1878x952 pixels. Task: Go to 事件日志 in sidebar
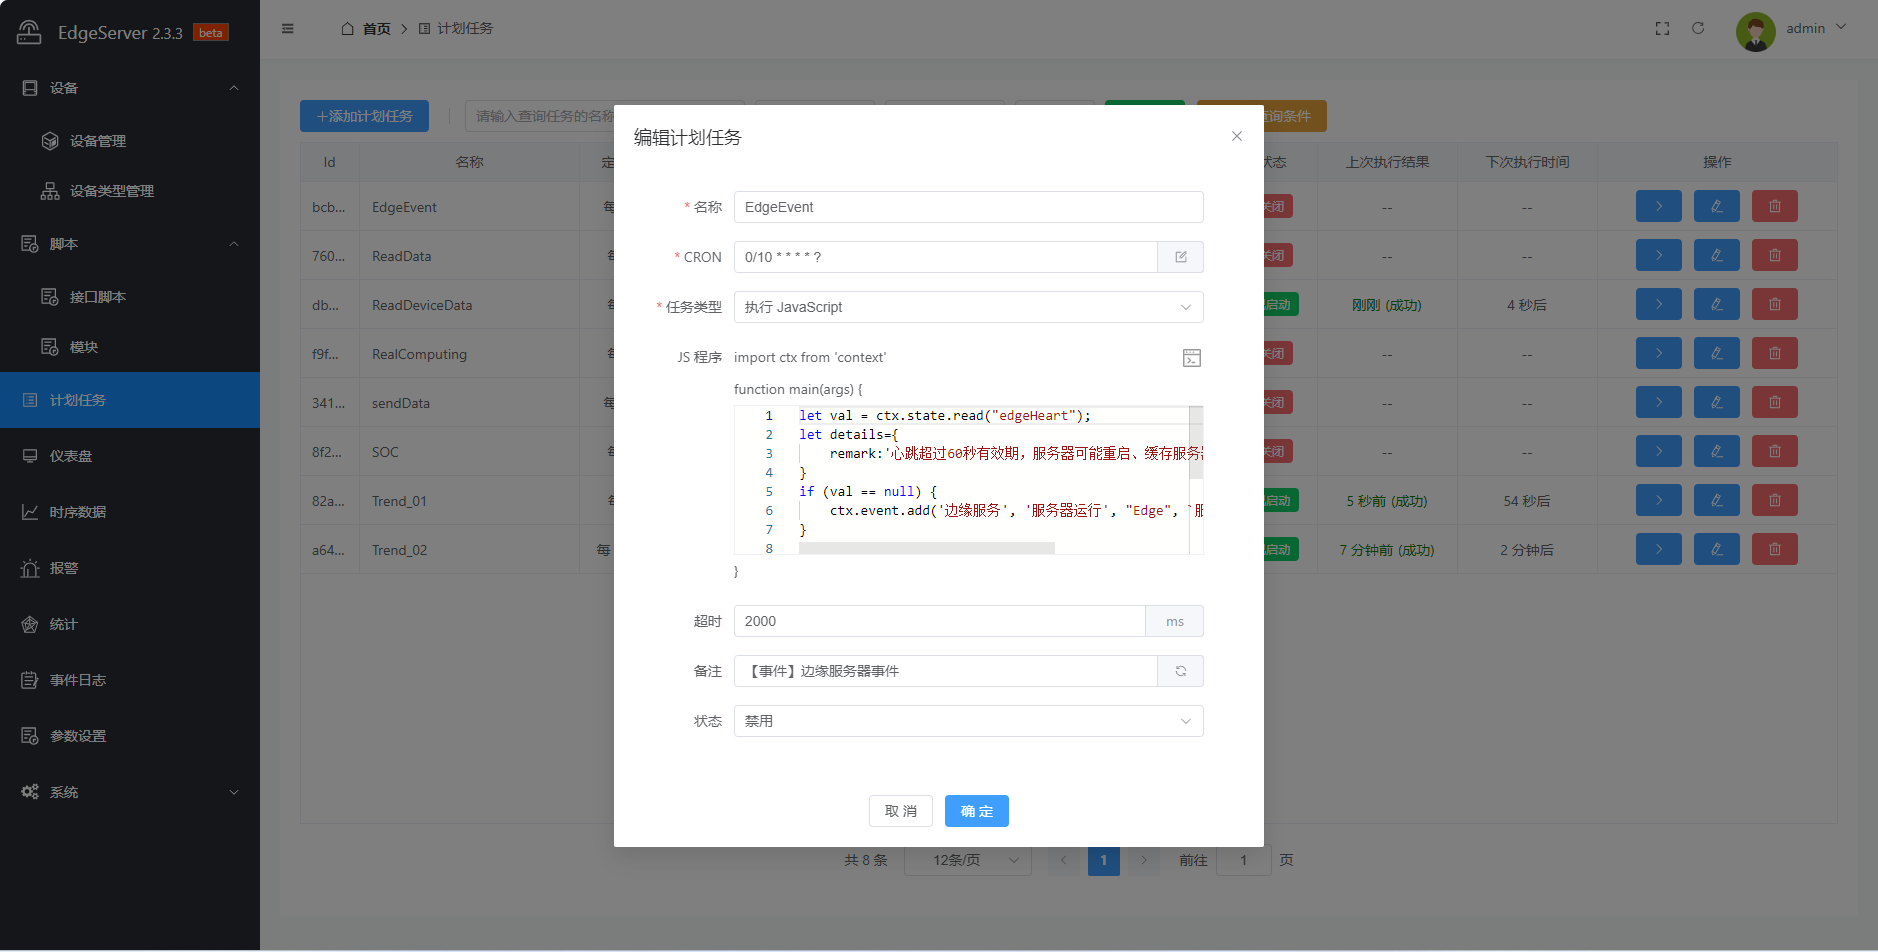point(78,680)
